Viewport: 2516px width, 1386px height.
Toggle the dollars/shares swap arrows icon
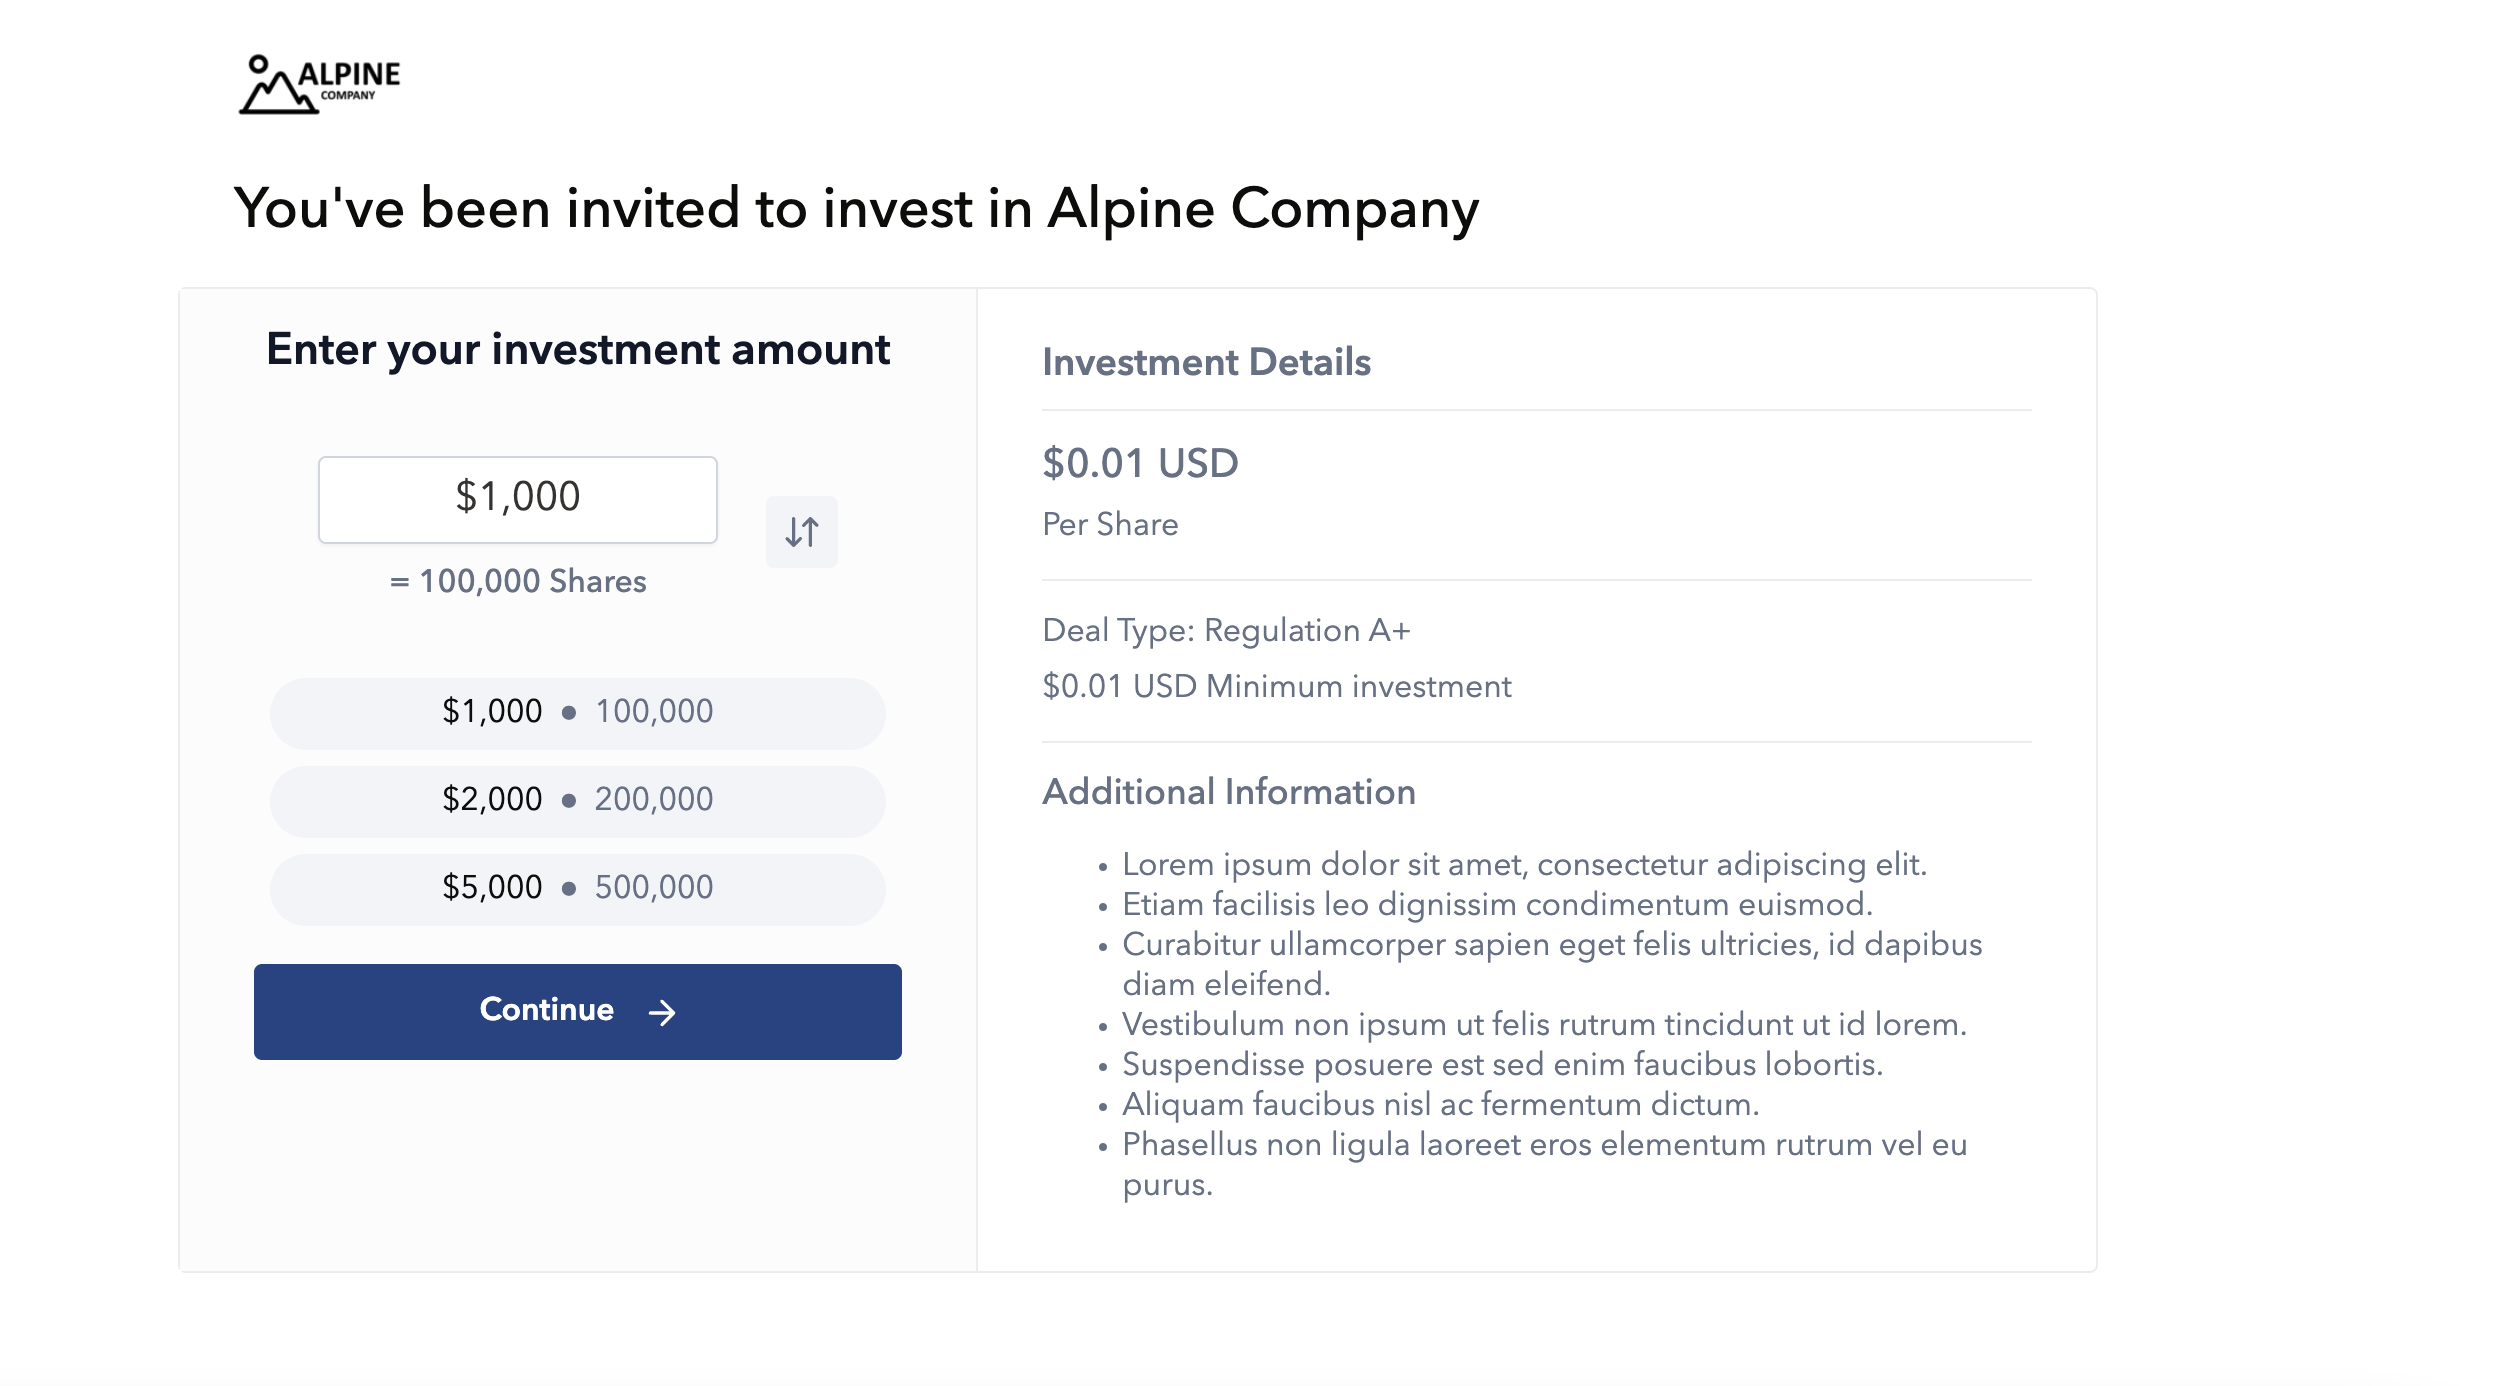(x=802, y=532)
